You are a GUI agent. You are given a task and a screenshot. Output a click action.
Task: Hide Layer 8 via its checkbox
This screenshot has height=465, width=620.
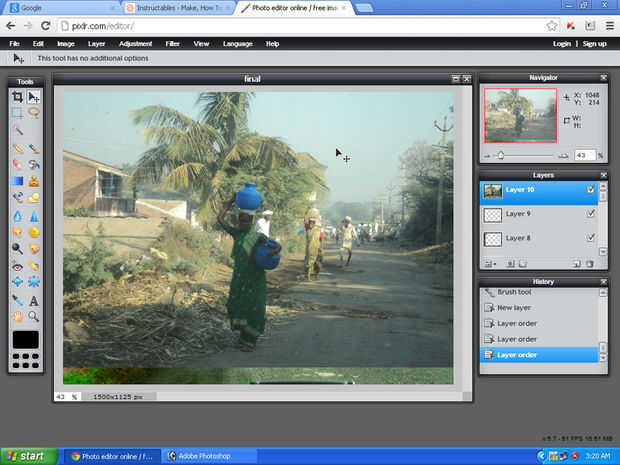591,238
